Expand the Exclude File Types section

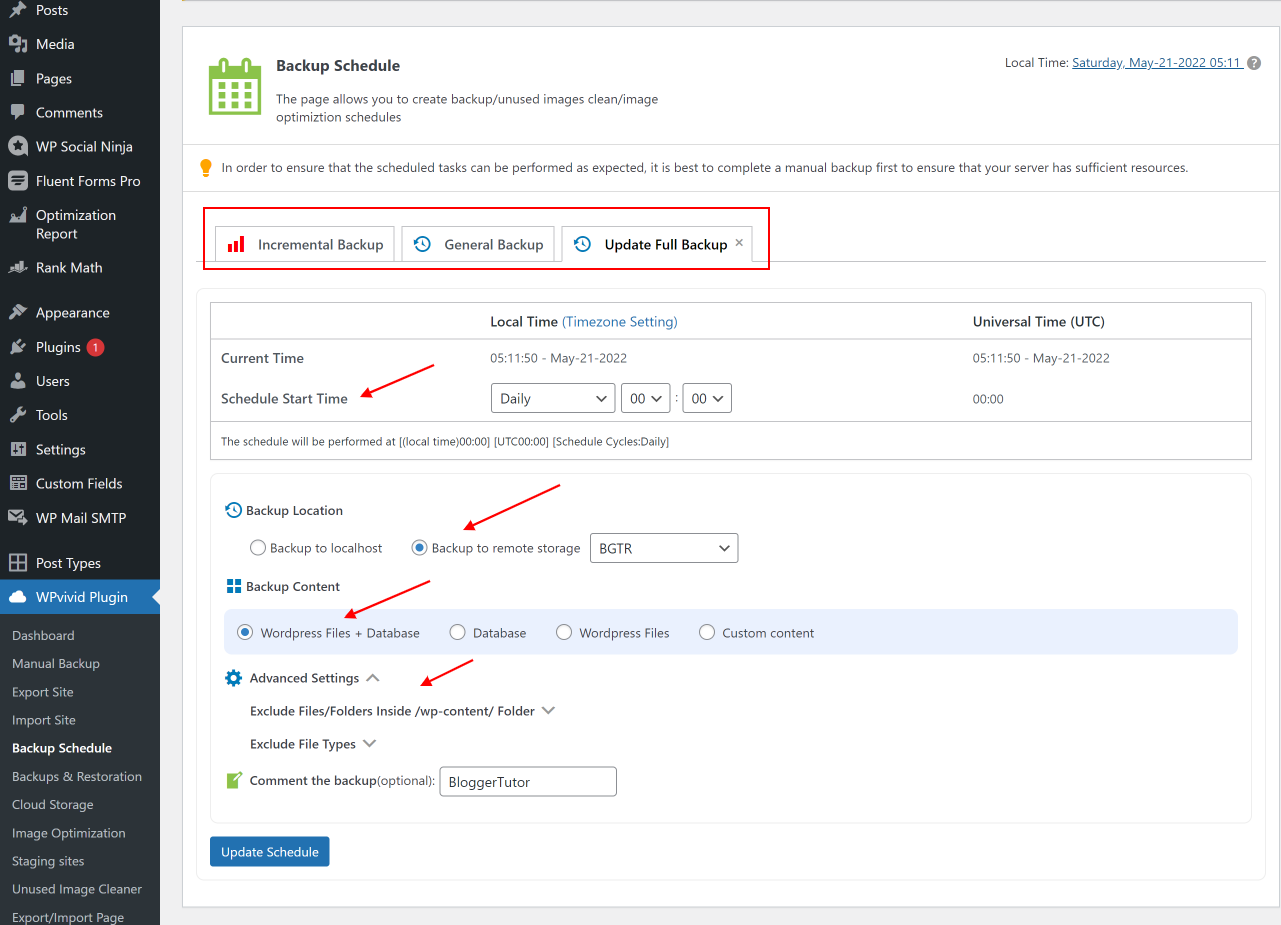369,744
